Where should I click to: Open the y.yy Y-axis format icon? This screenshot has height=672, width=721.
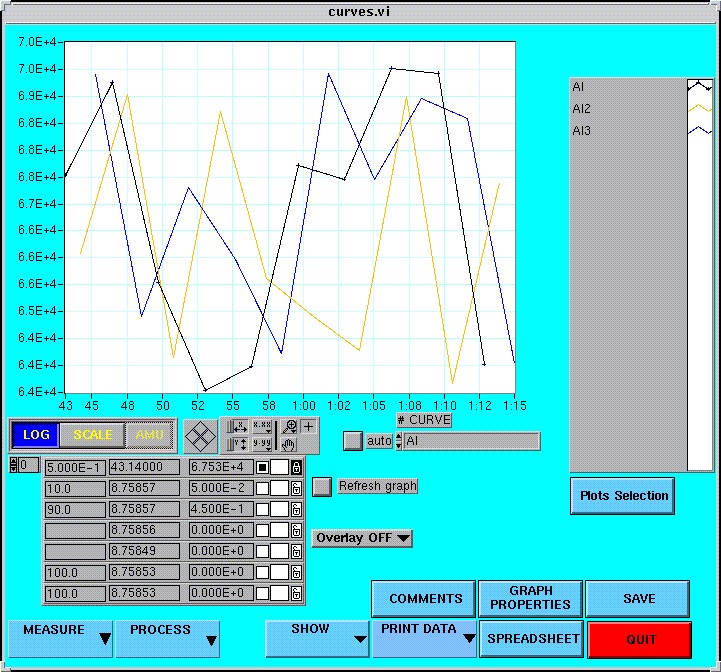click(x=262, y=444)
